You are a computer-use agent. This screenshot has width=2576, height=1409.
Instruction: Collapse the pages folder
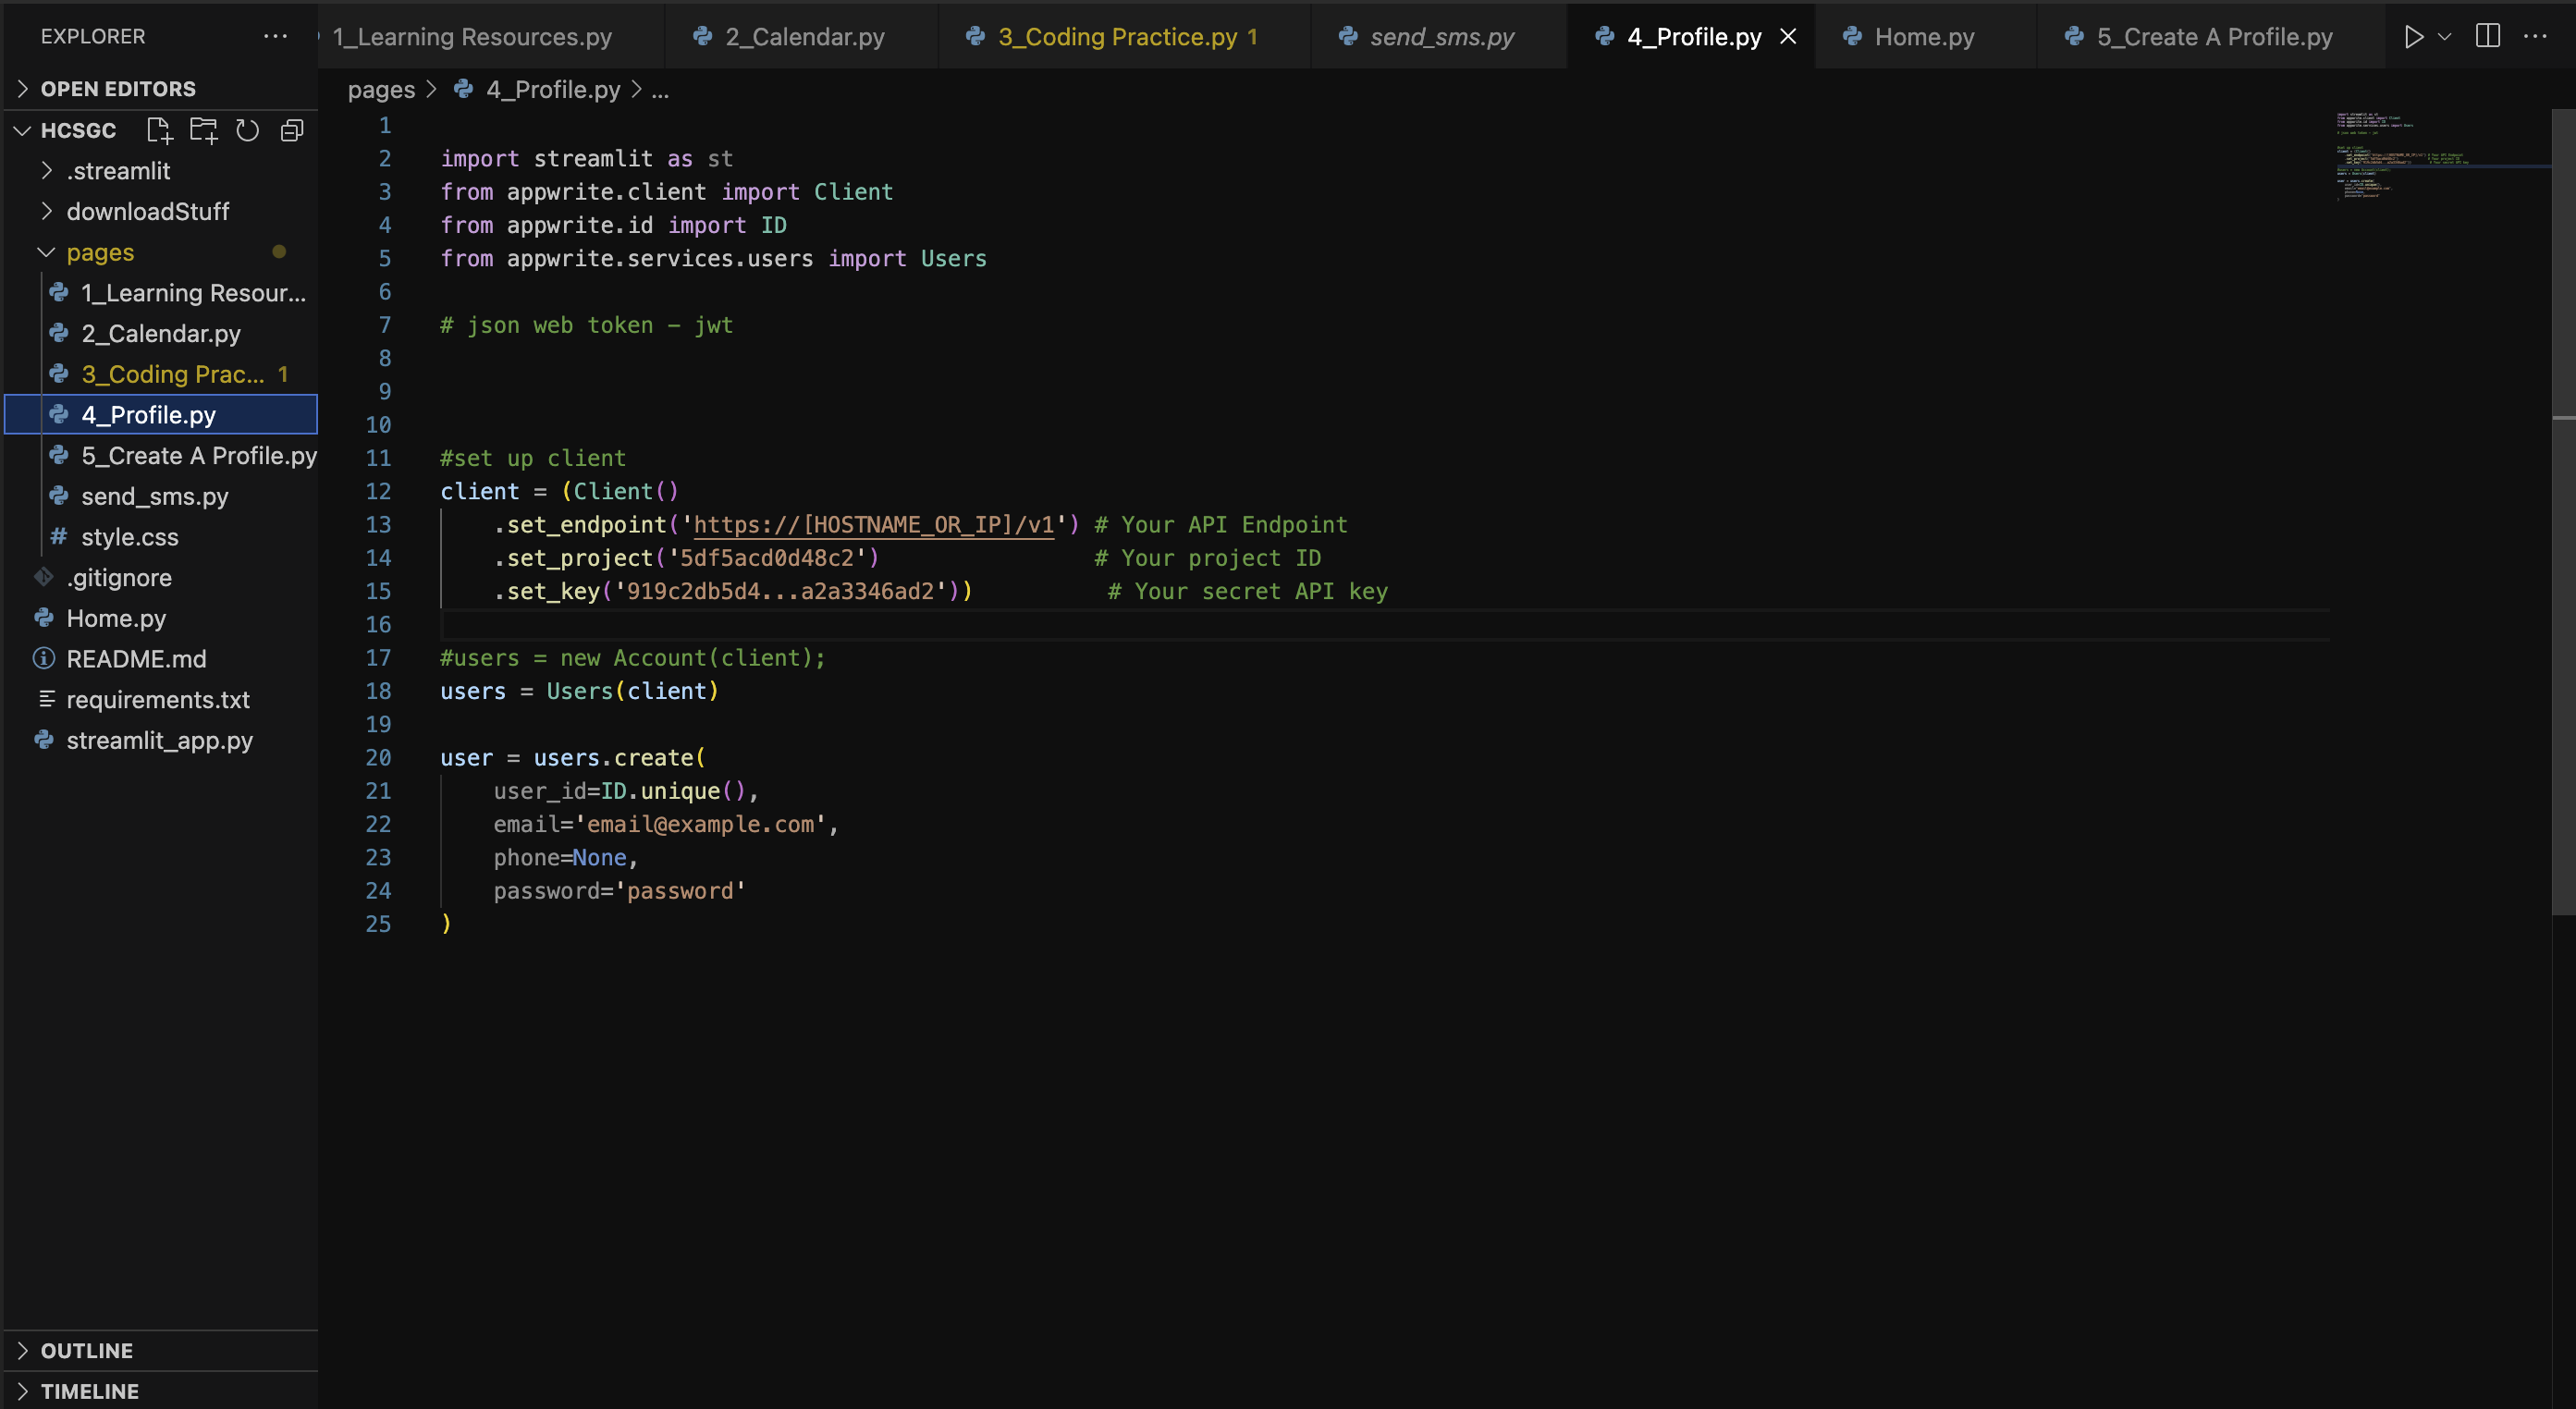pos(100,253)
